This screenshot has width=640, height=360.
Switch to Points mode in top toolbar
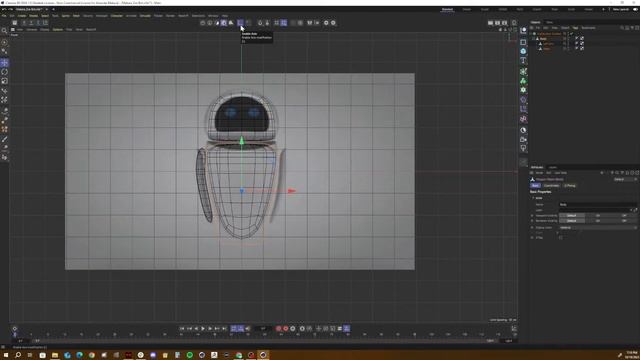click(x=203, y=23)
